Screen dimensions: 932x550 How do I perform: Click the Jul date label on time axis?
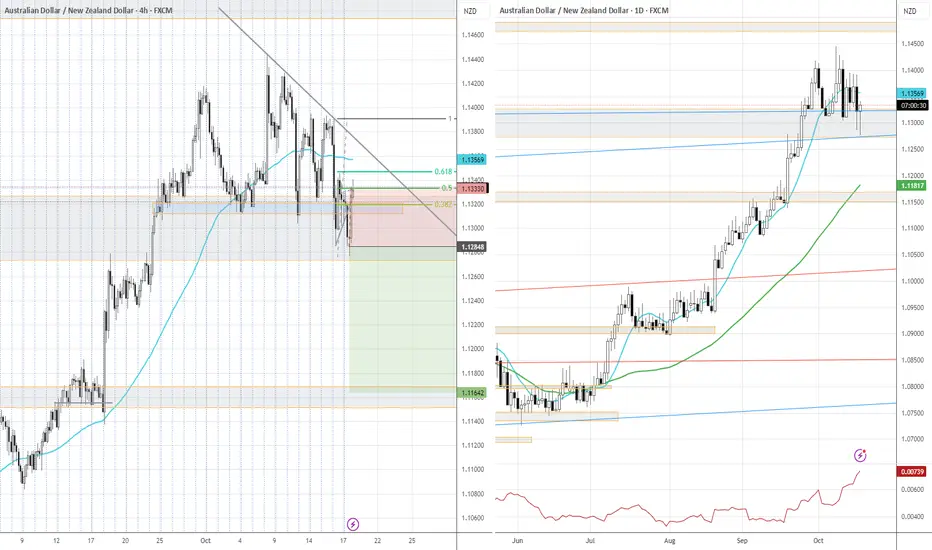tap(590, 540)
